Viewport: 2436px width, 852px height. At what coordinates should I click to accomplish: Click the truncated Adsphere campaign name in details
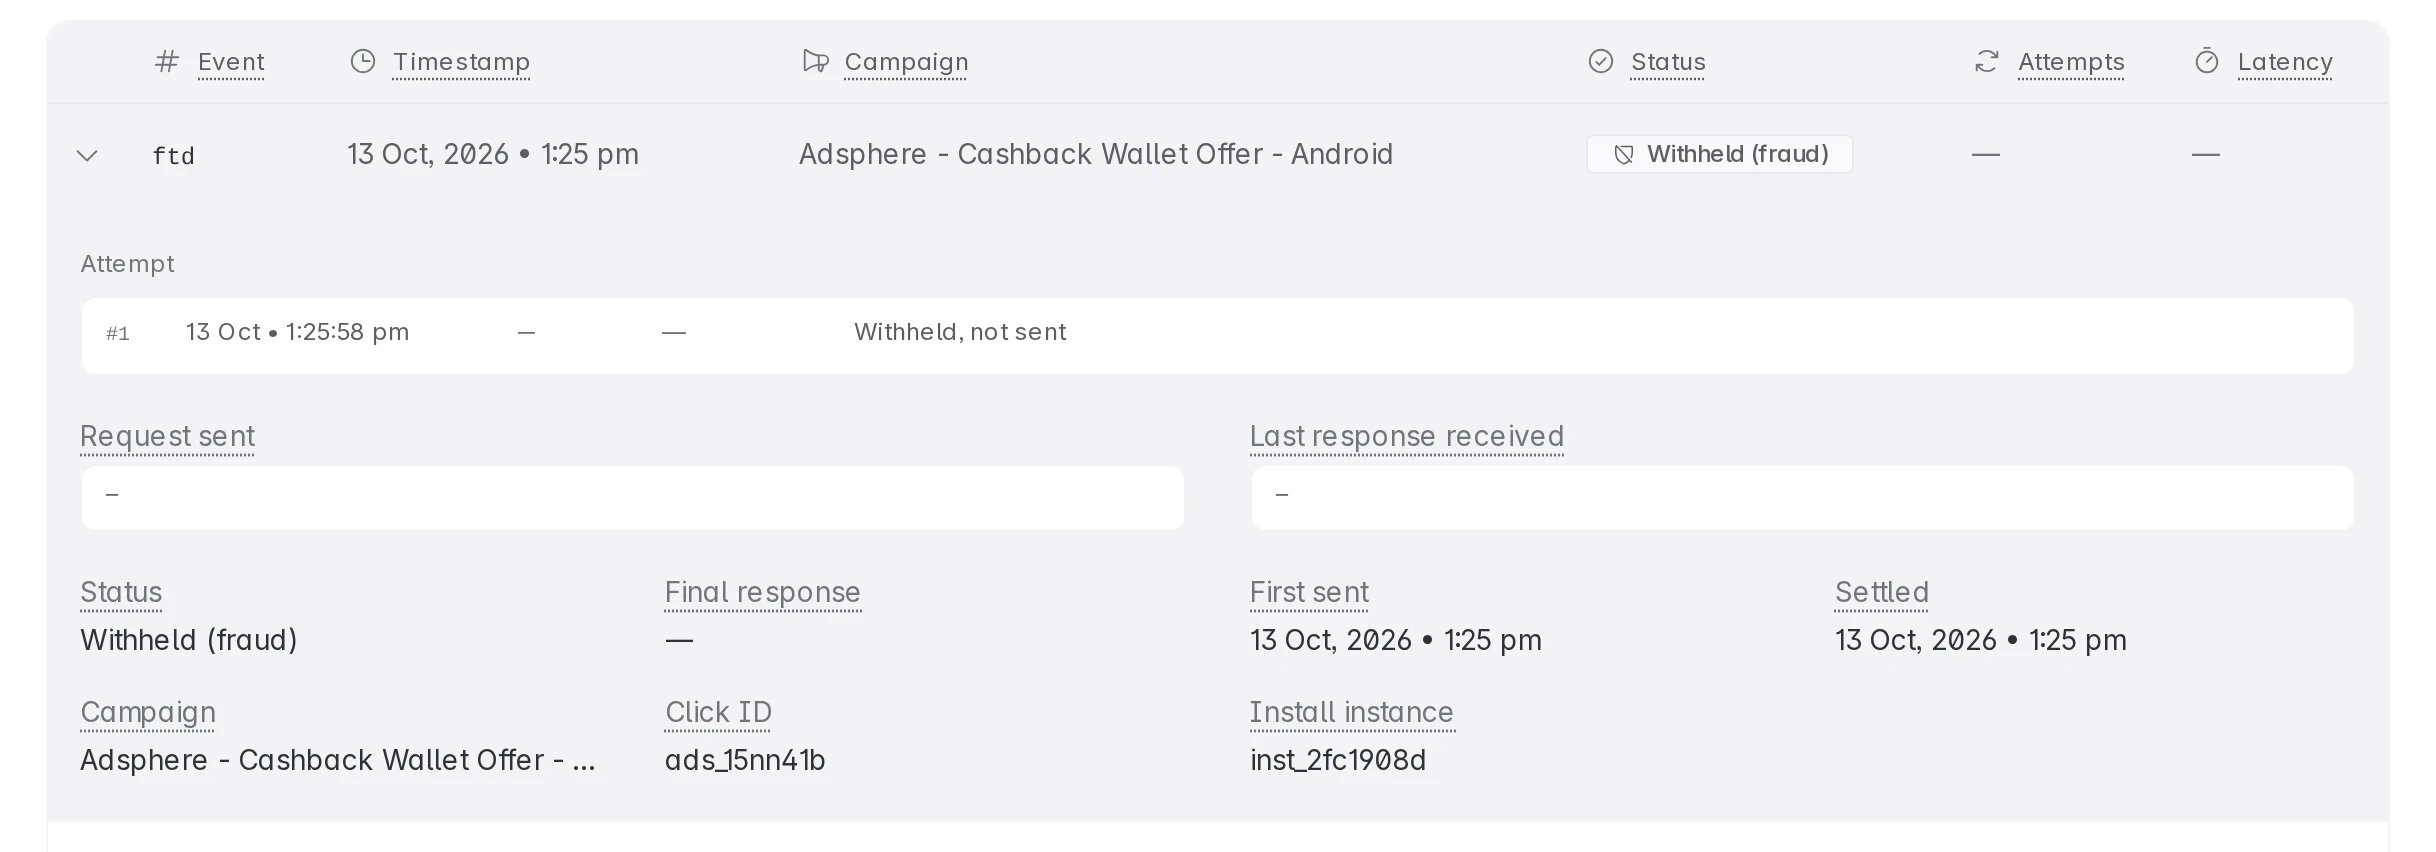[338, 760]
